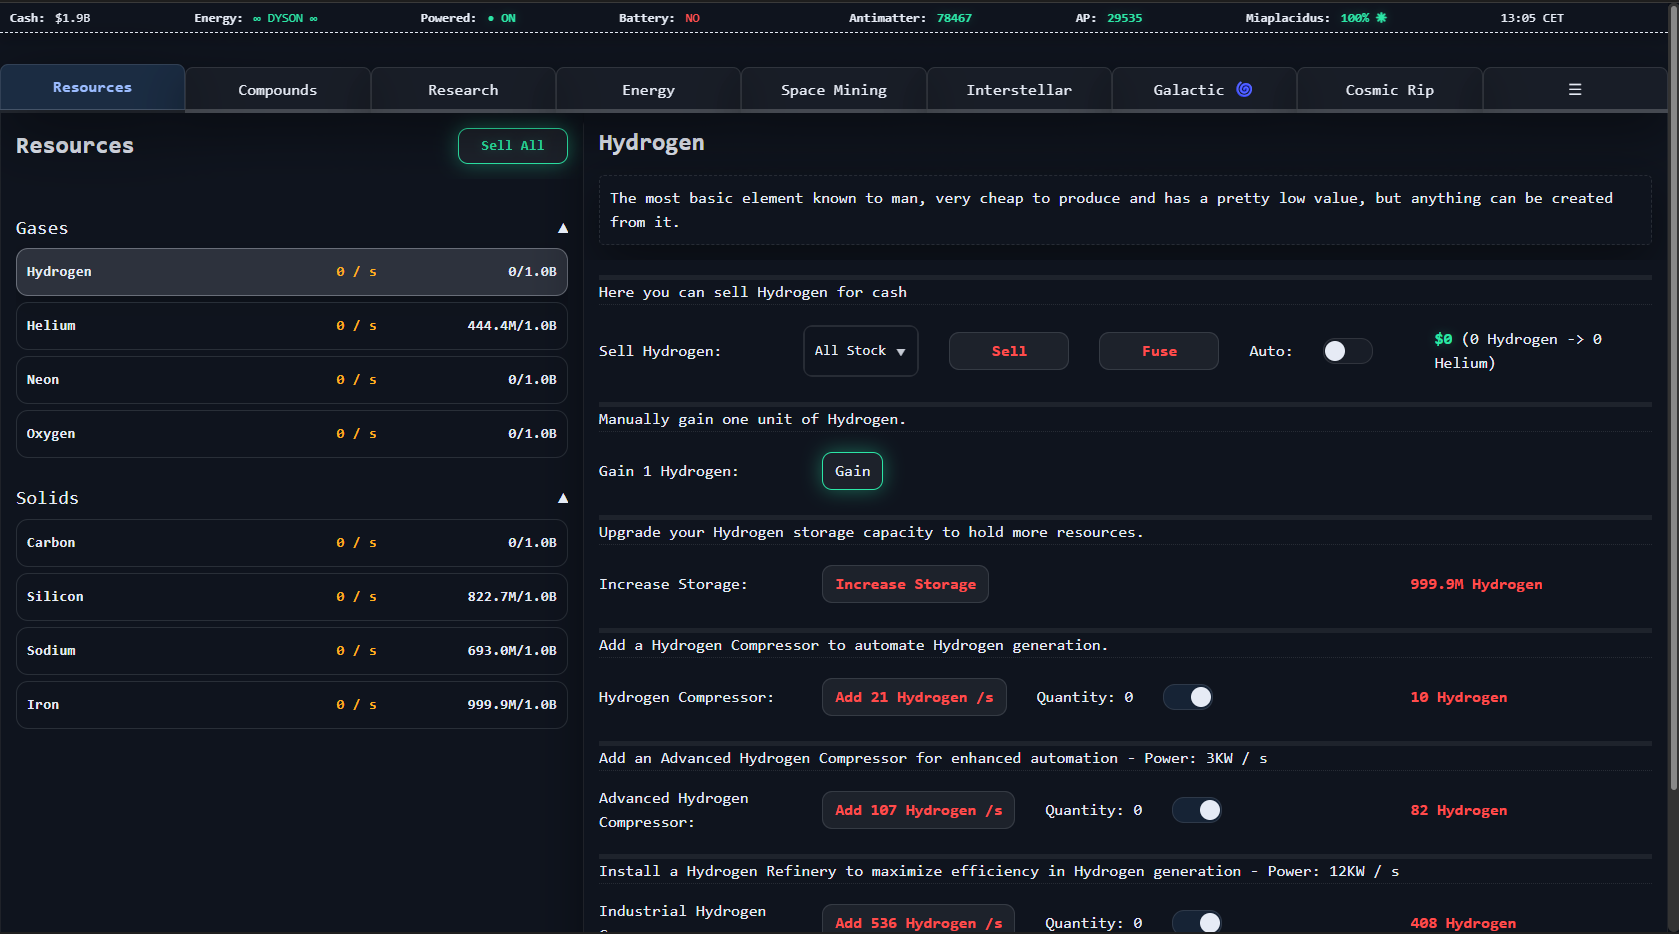
Task: Select the Silicon resource row
Action: [x=292, y=597]
